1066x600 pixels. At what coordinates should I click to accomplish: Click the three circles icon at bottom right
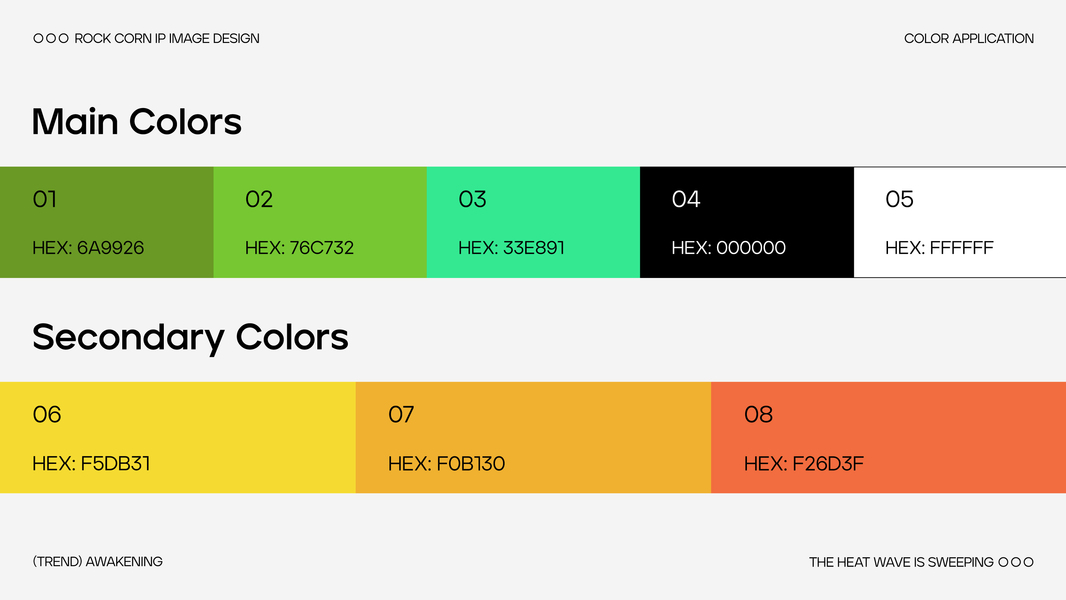pos(1016,562)
